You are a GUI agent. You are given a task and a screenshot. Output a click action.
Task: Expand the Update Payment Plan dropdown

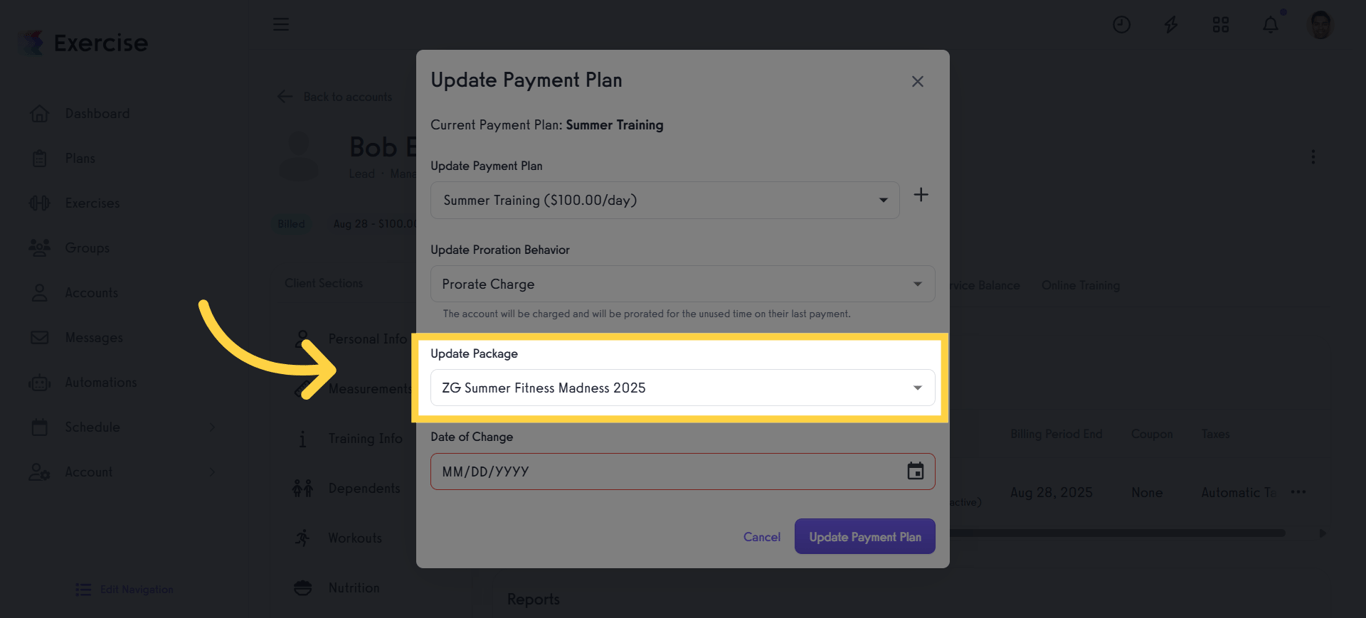click(664, 200)
